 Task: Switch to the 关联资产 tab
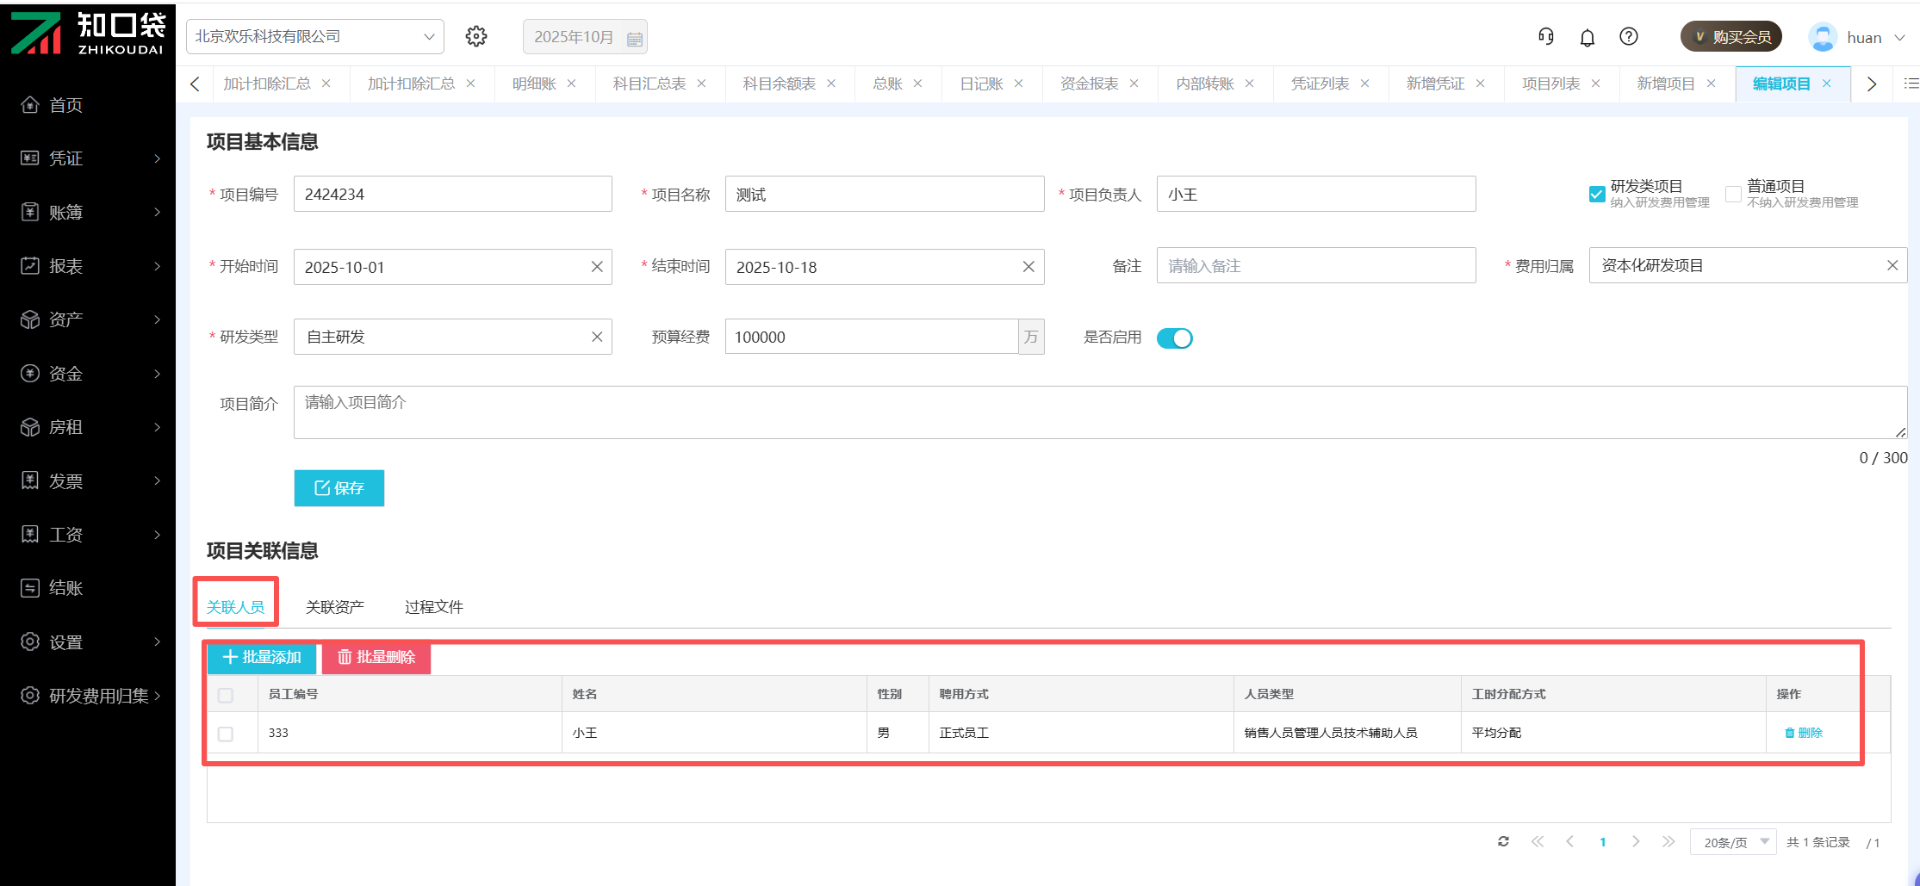coord(334,607)
